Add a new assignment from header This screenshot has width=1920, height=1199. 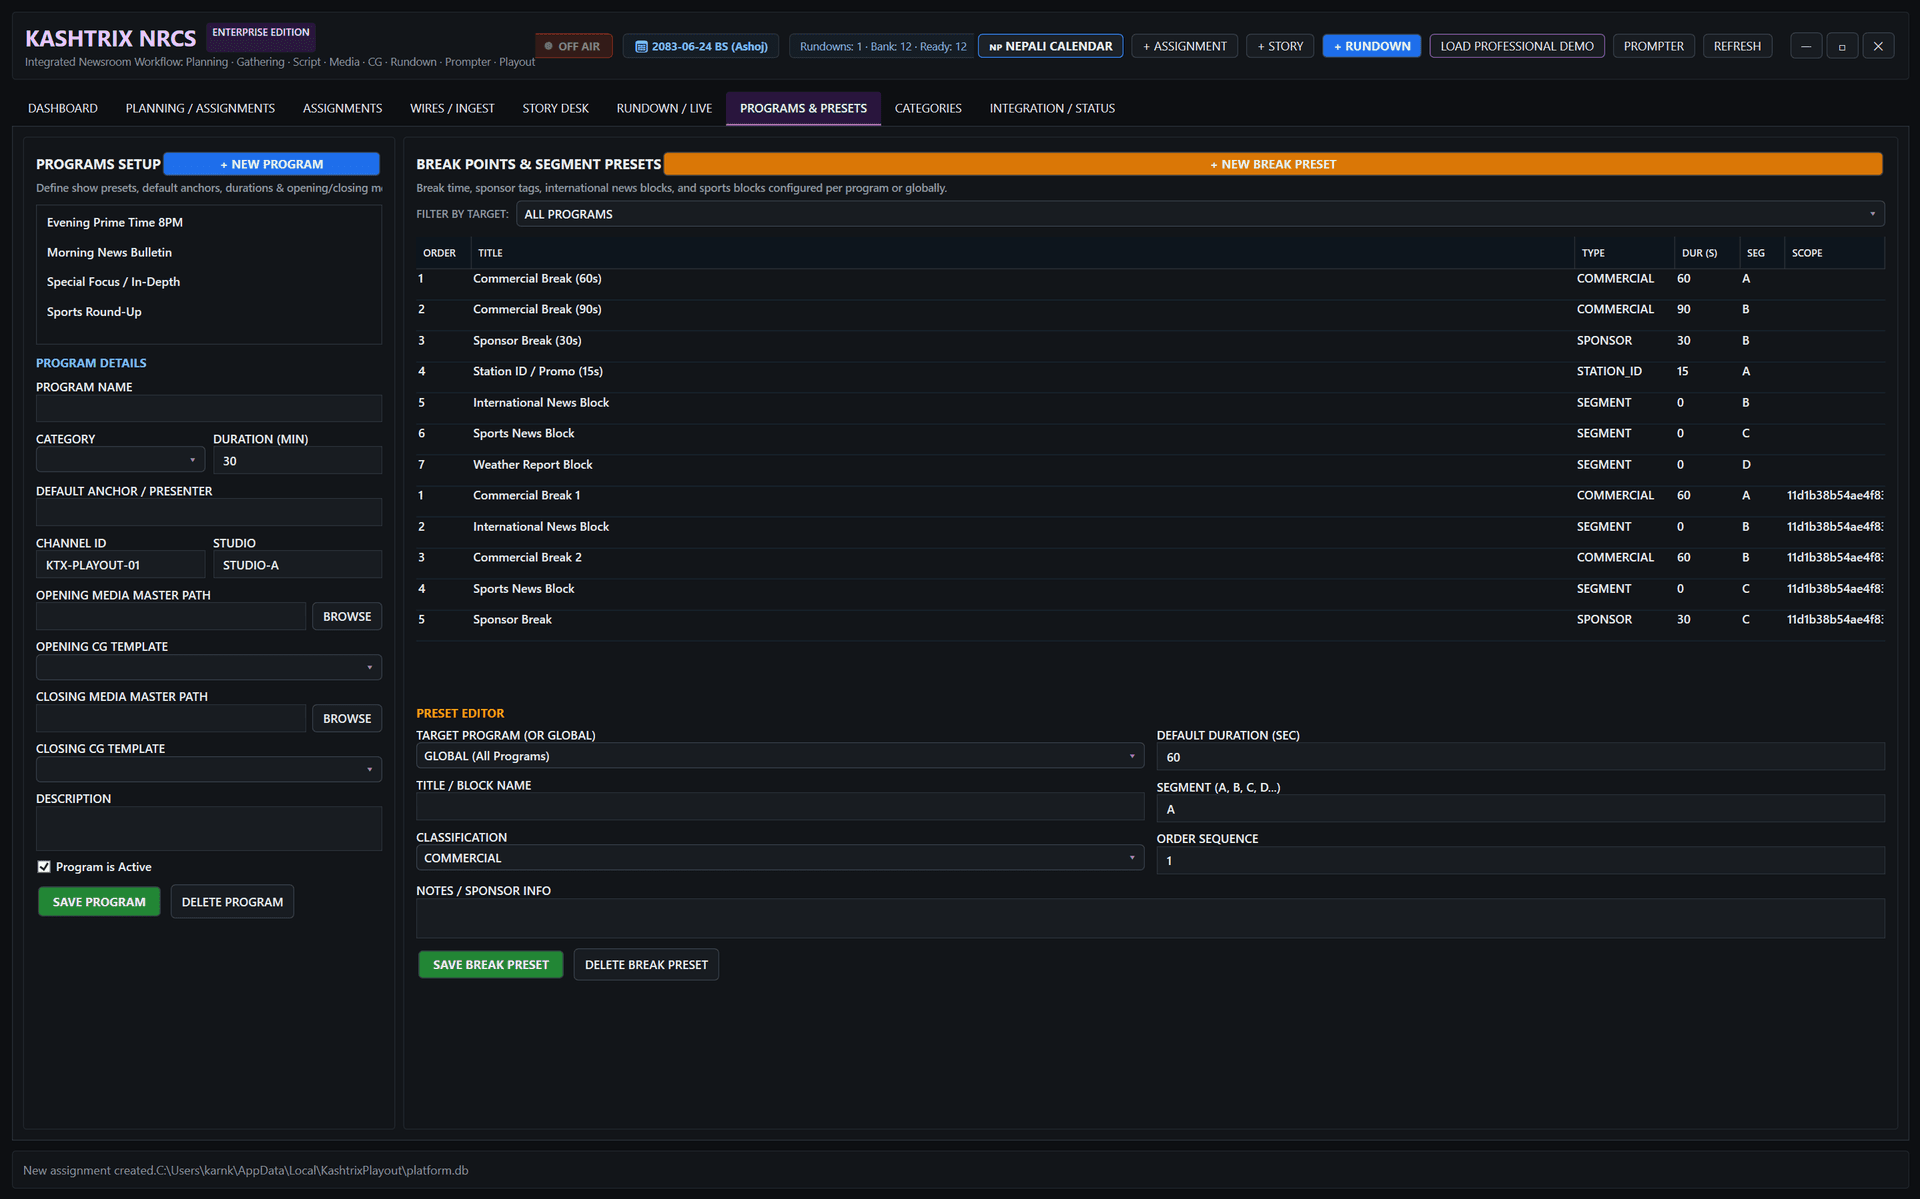pyautogui.click(x=1184, y=46)
